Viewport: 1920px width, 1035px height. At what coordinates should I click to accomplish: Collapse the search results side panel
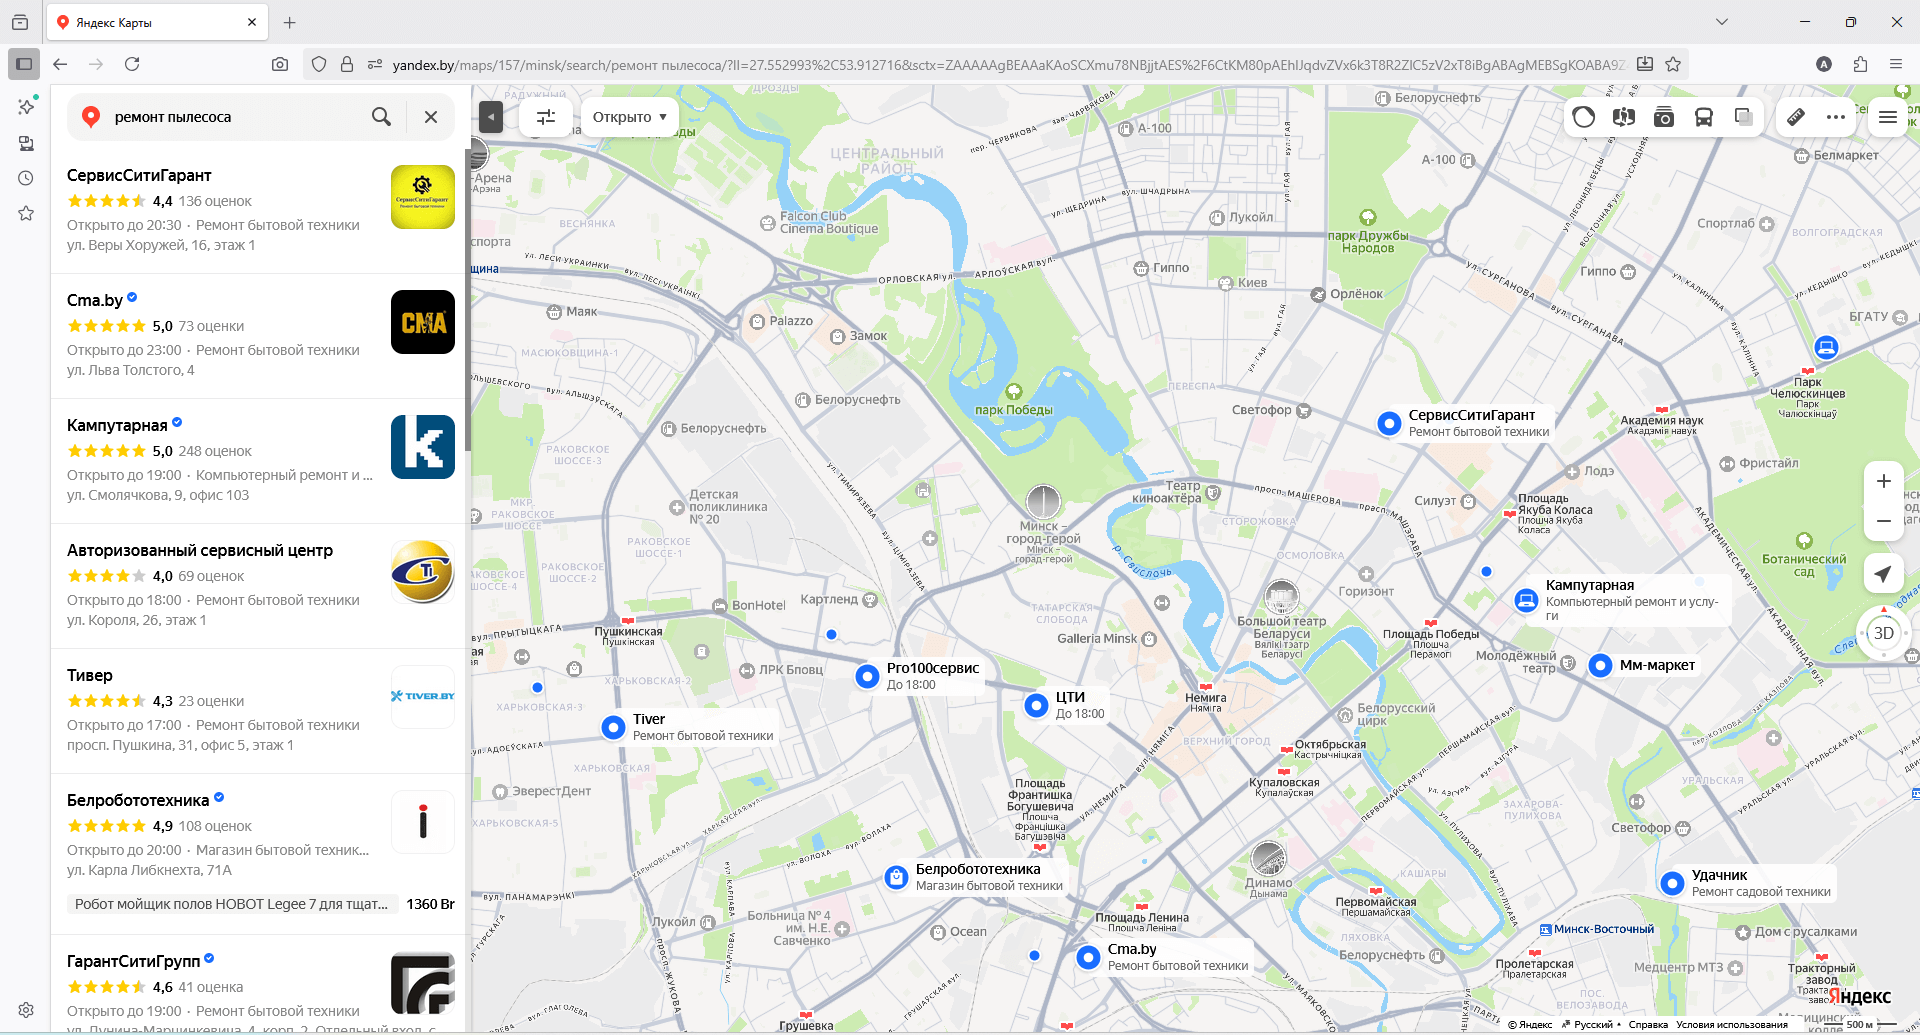click(491, 117)
